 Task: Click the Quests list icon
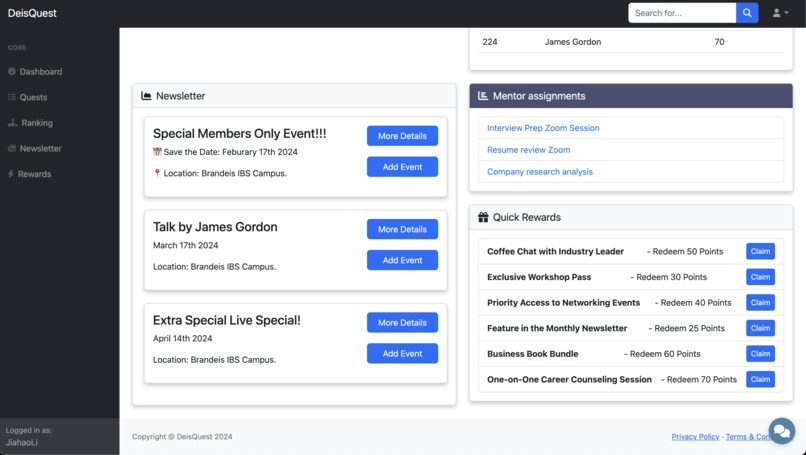[x=12, y=97]
